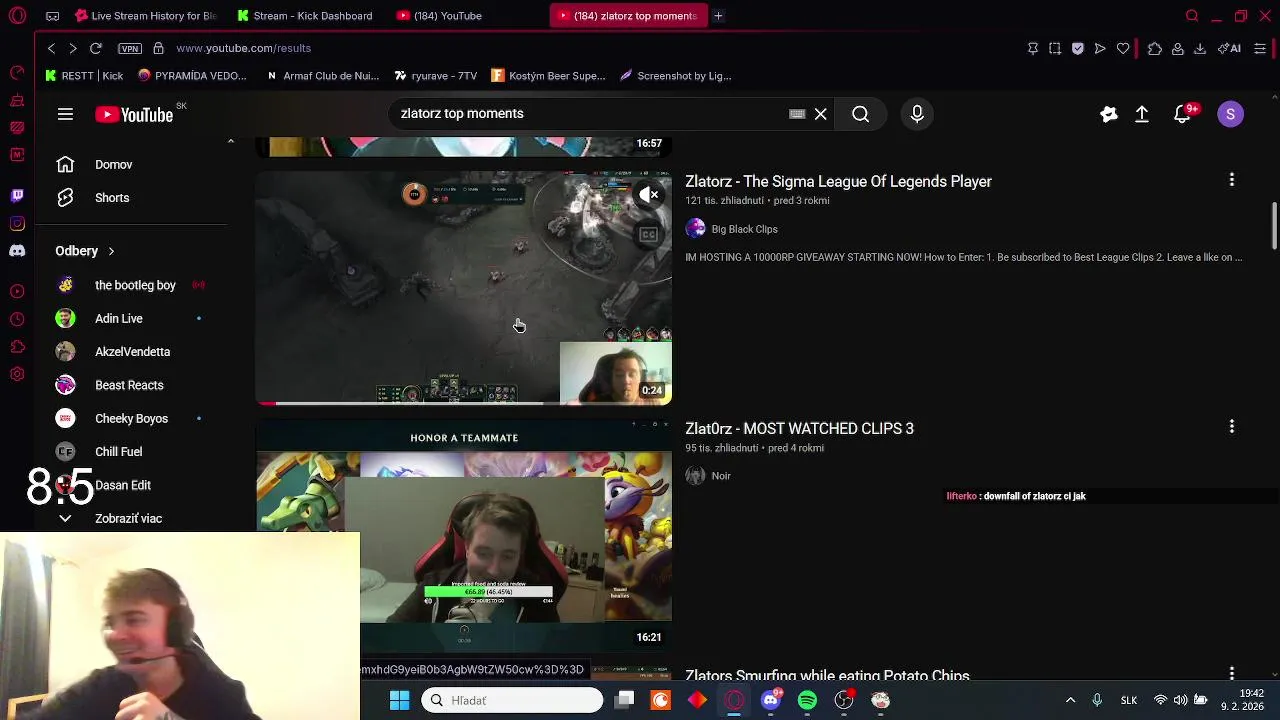Open the ryurave - 7TV bookmark
This screenshot has height=720, width=1280.
(x=435, y=76)
